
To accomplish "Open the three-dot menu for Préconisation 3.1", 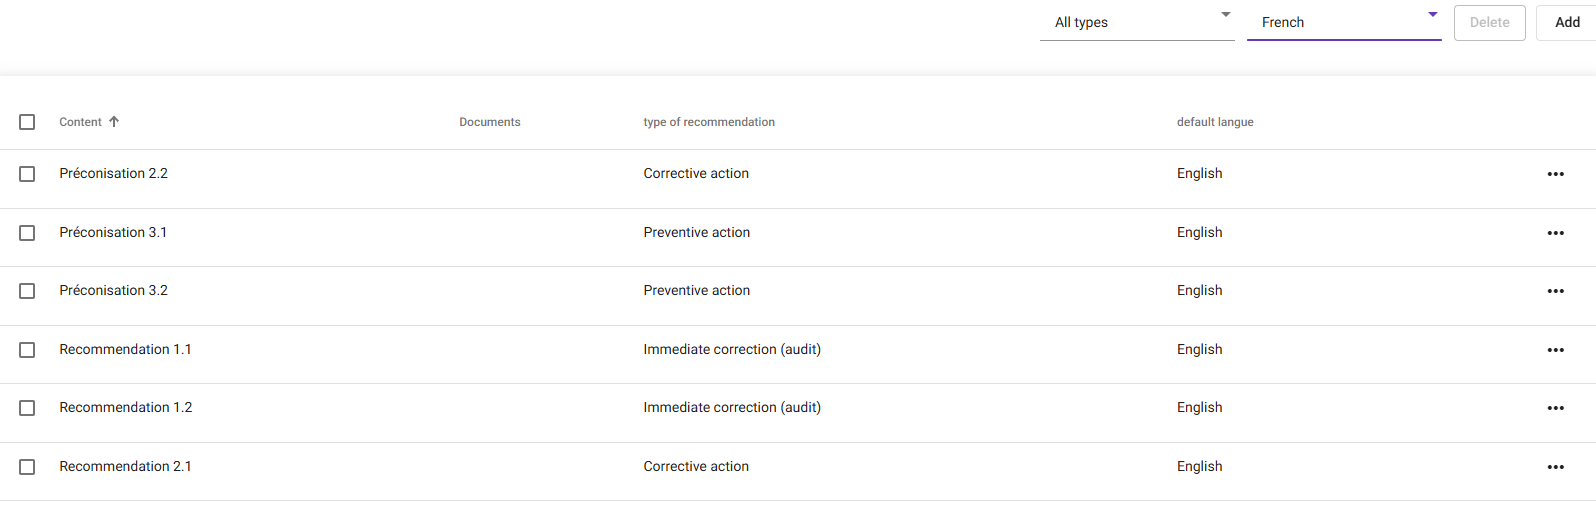I will click(x=1555, y=233).
